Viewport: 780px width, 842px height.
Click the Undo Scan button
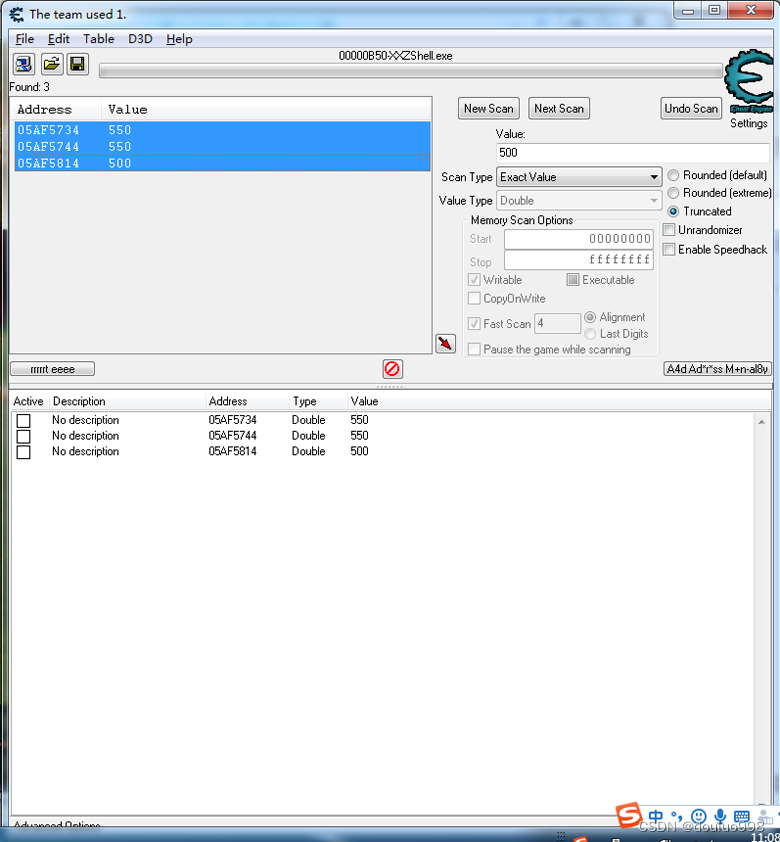pos(691,108)
